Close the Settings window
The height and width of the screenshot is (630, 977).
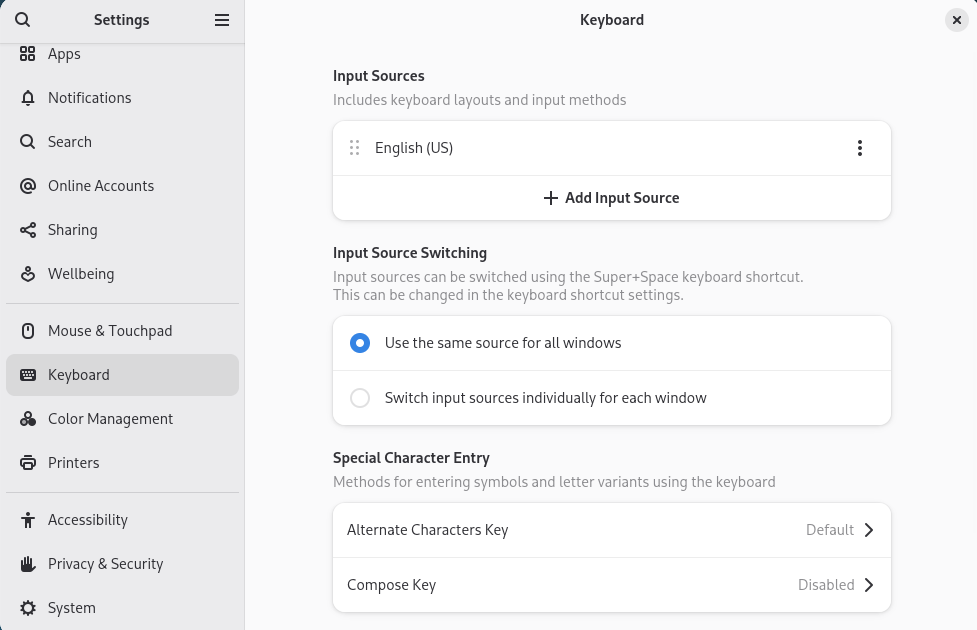[x=956, y=20]
